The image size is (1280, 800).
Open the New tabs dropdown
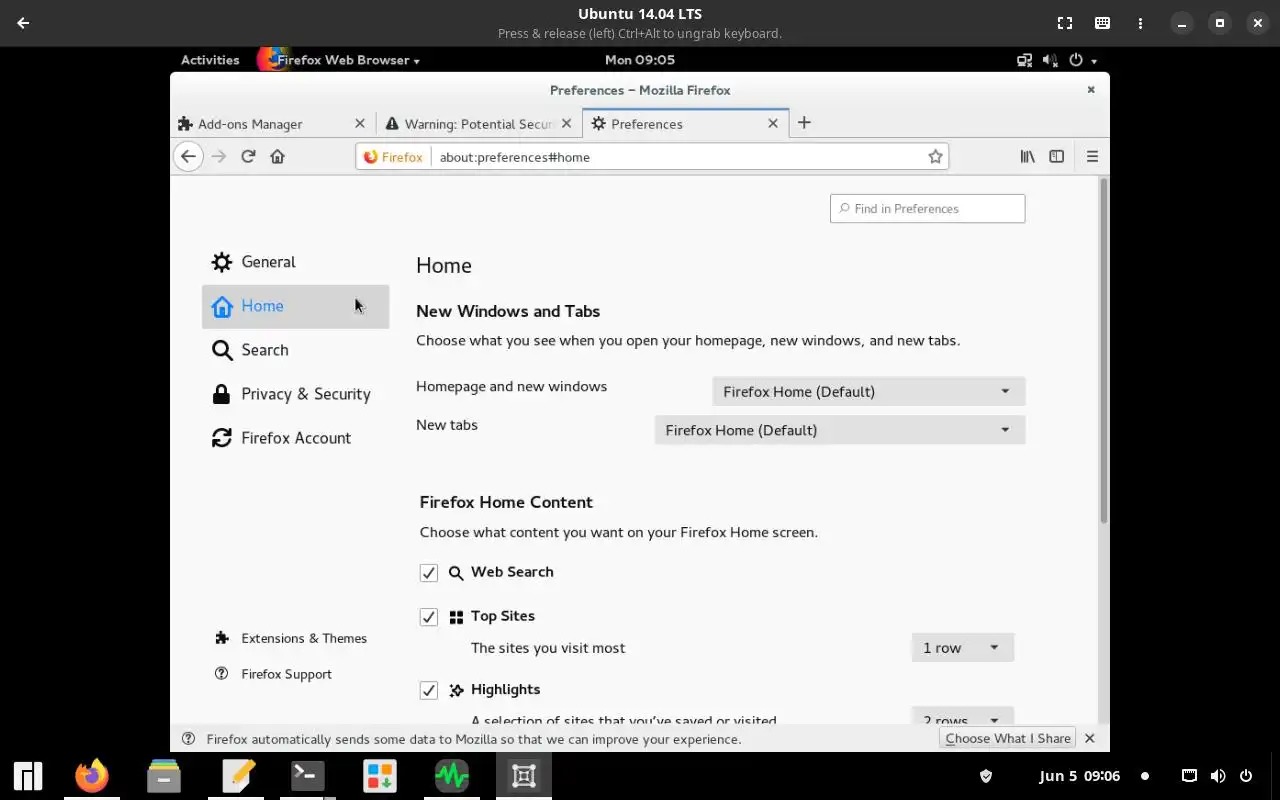click(840, 430)
